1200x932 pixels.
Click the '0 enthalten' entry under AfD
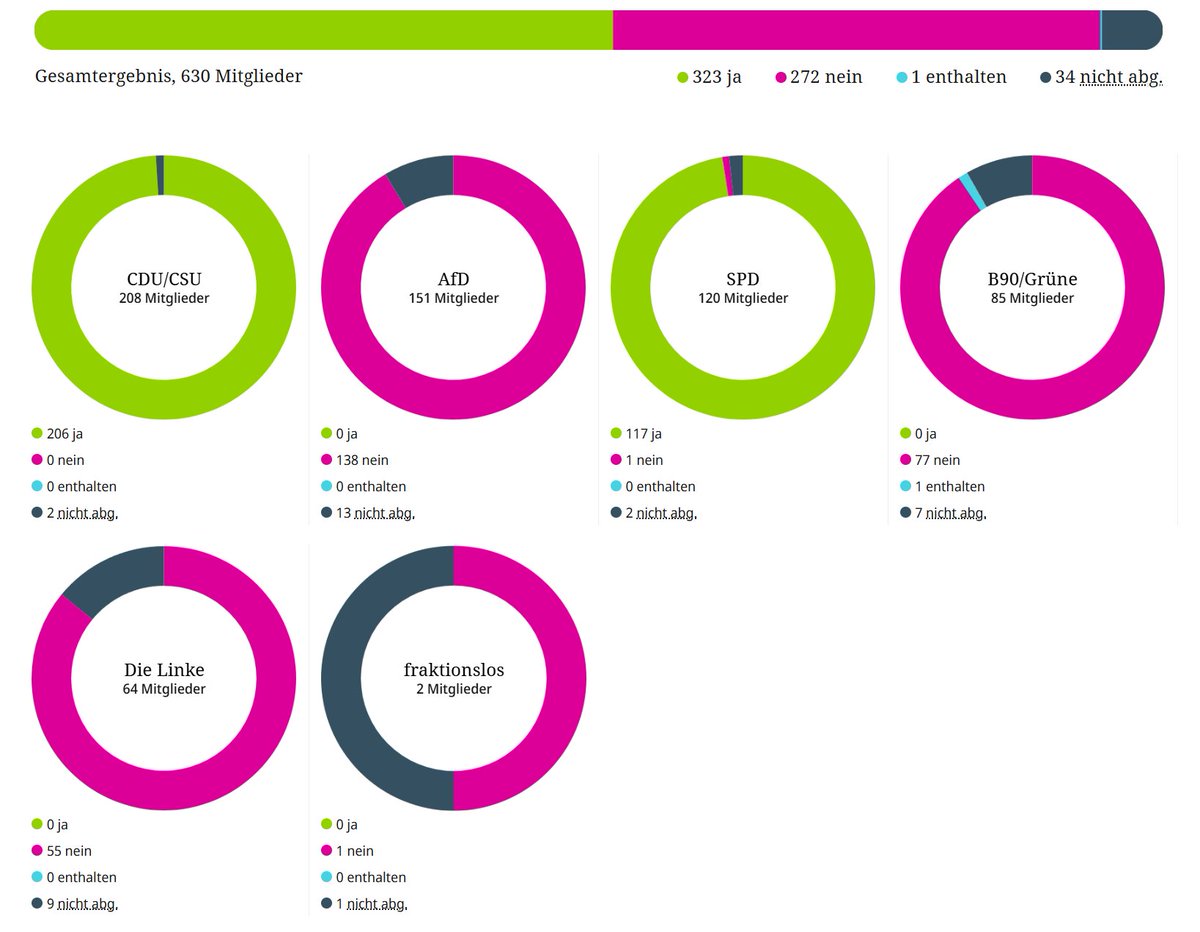click(x=371, y=486)
